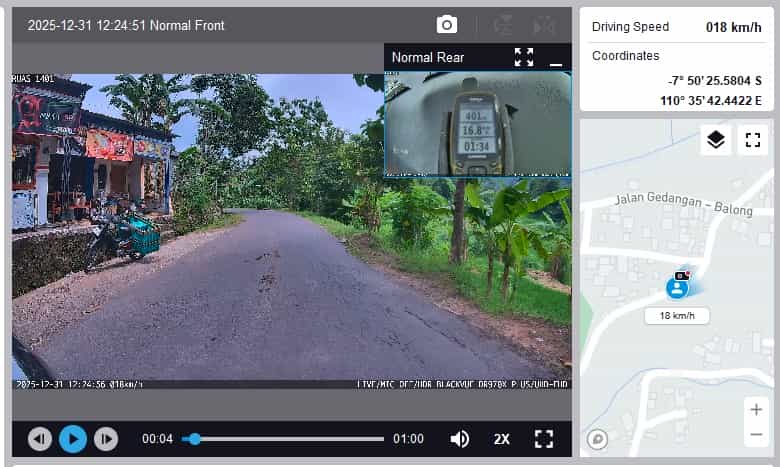Zoom in on the map

click(756, 410)
